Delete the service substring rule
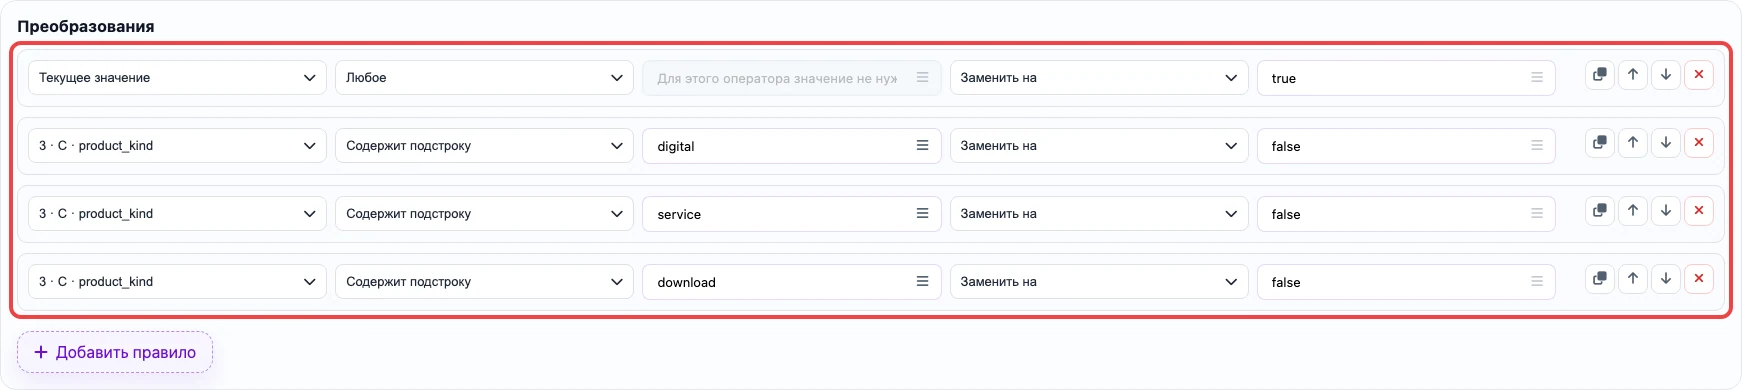The width and height of the screenshot is (1742, 390). (x=1699, y=211)
